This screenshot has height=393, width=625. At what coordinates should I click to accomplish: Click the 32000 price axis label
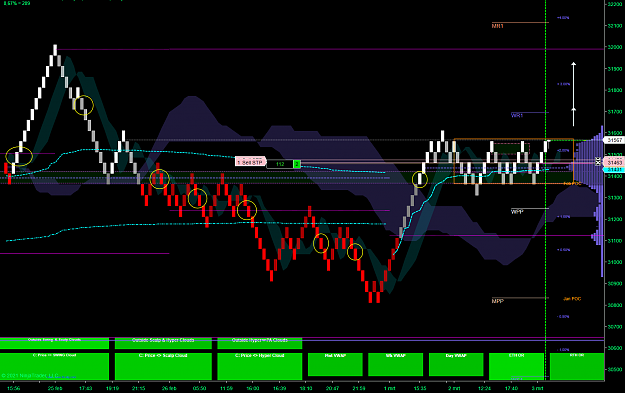tap(614, 47)
